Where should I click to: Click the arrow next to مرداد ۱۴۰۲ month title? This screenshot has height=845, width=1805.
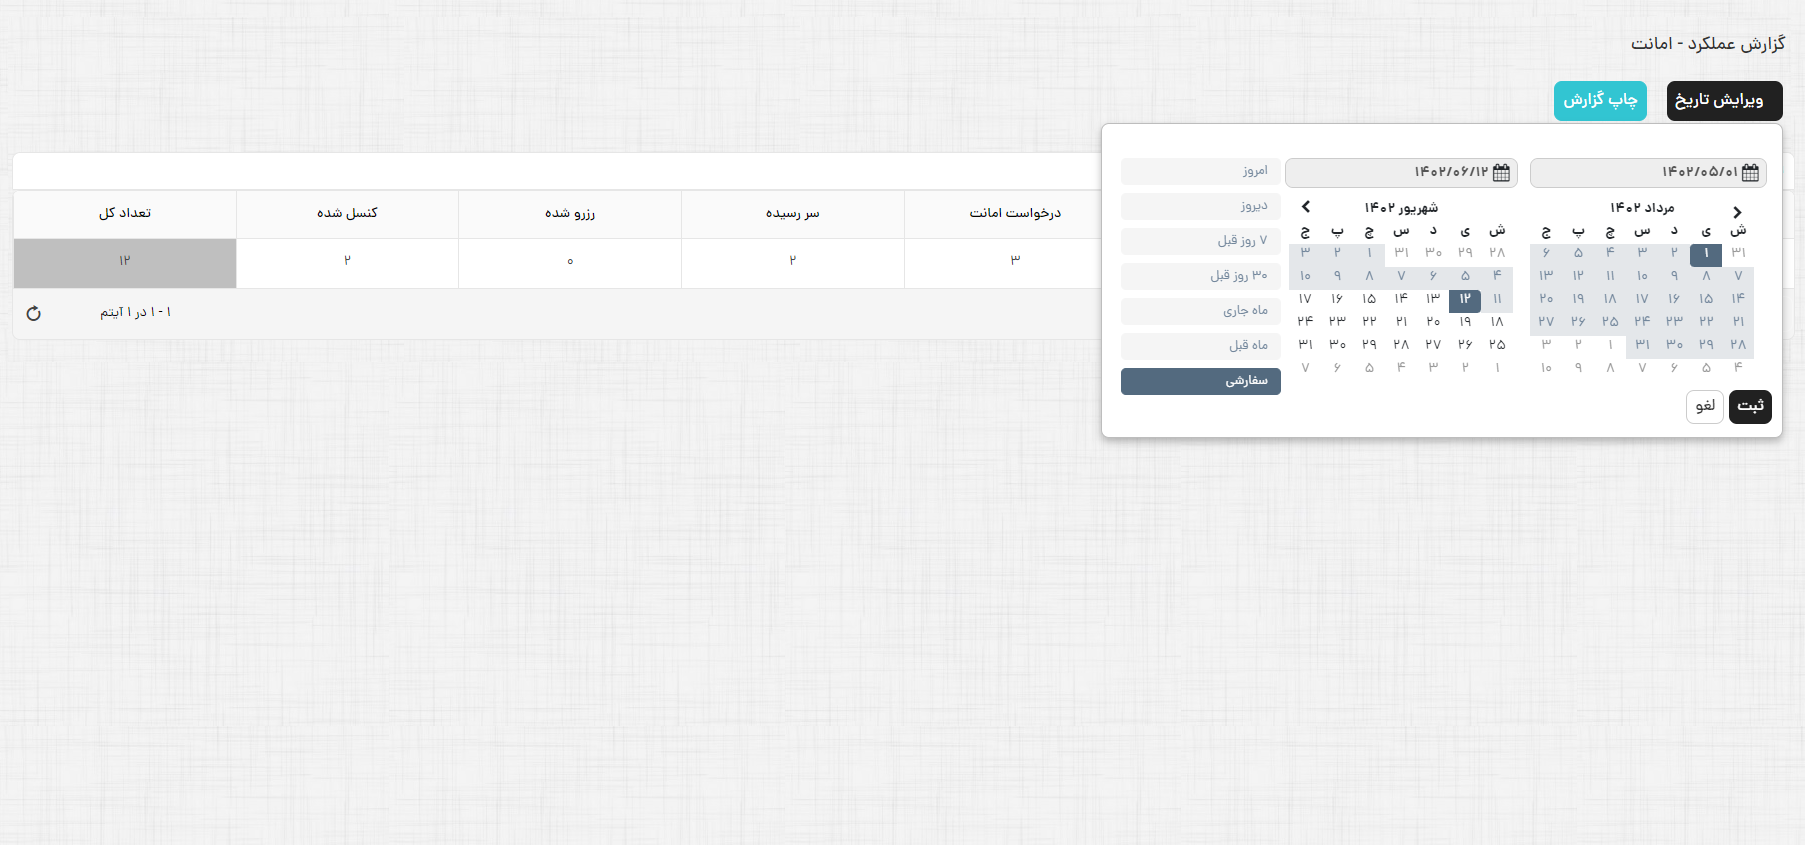[x=1737, y=212]
